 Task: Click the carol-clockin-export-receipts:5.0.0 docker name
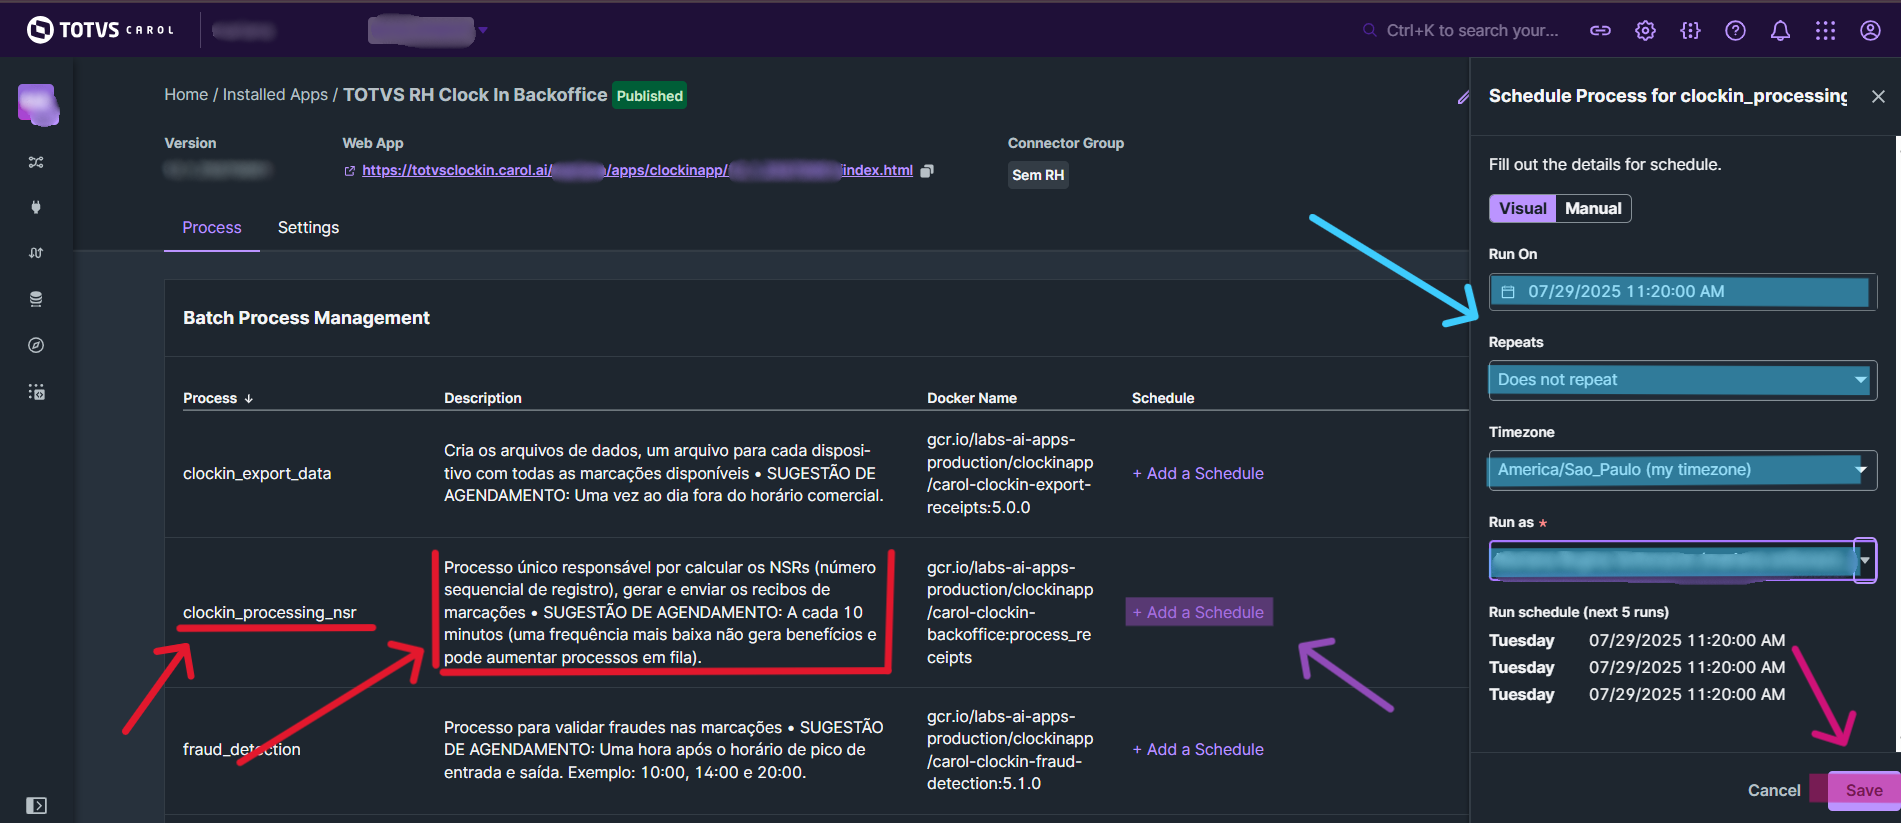(x=1010, y=473)
